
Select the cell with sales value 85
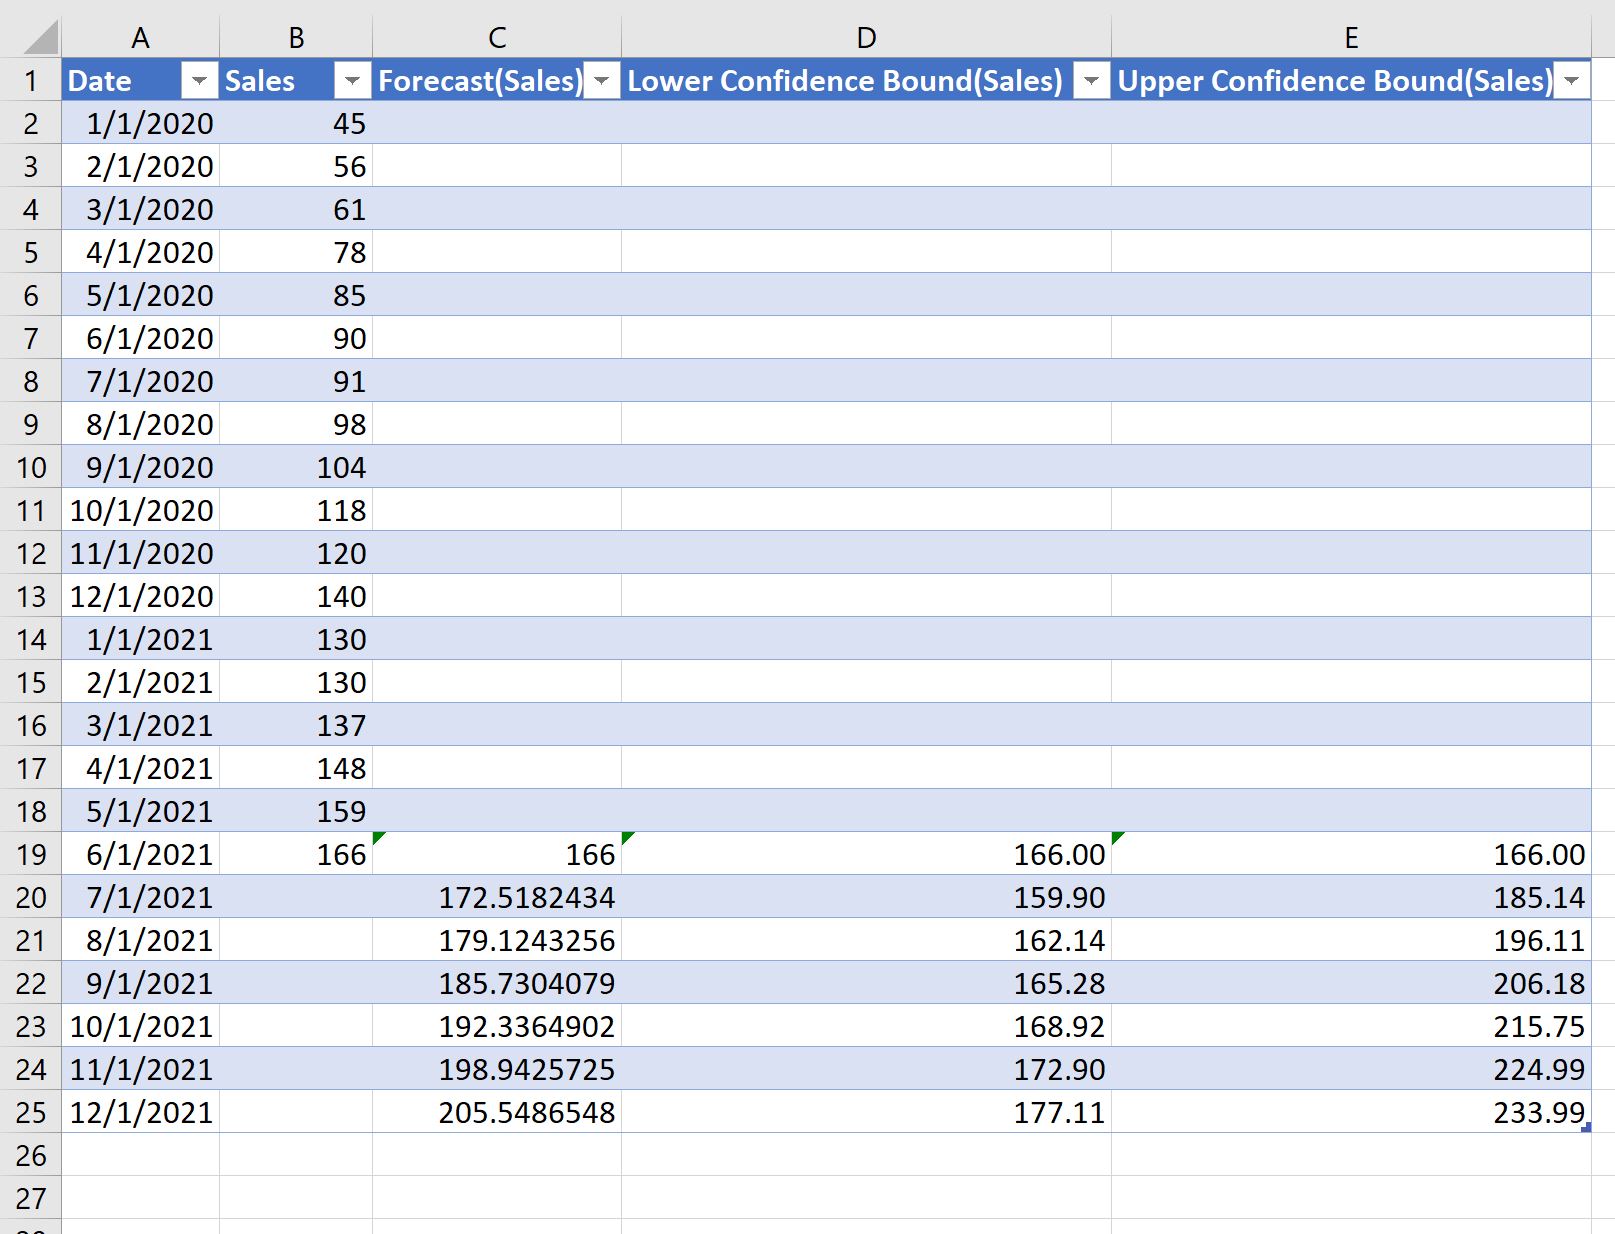pos(296,296)
